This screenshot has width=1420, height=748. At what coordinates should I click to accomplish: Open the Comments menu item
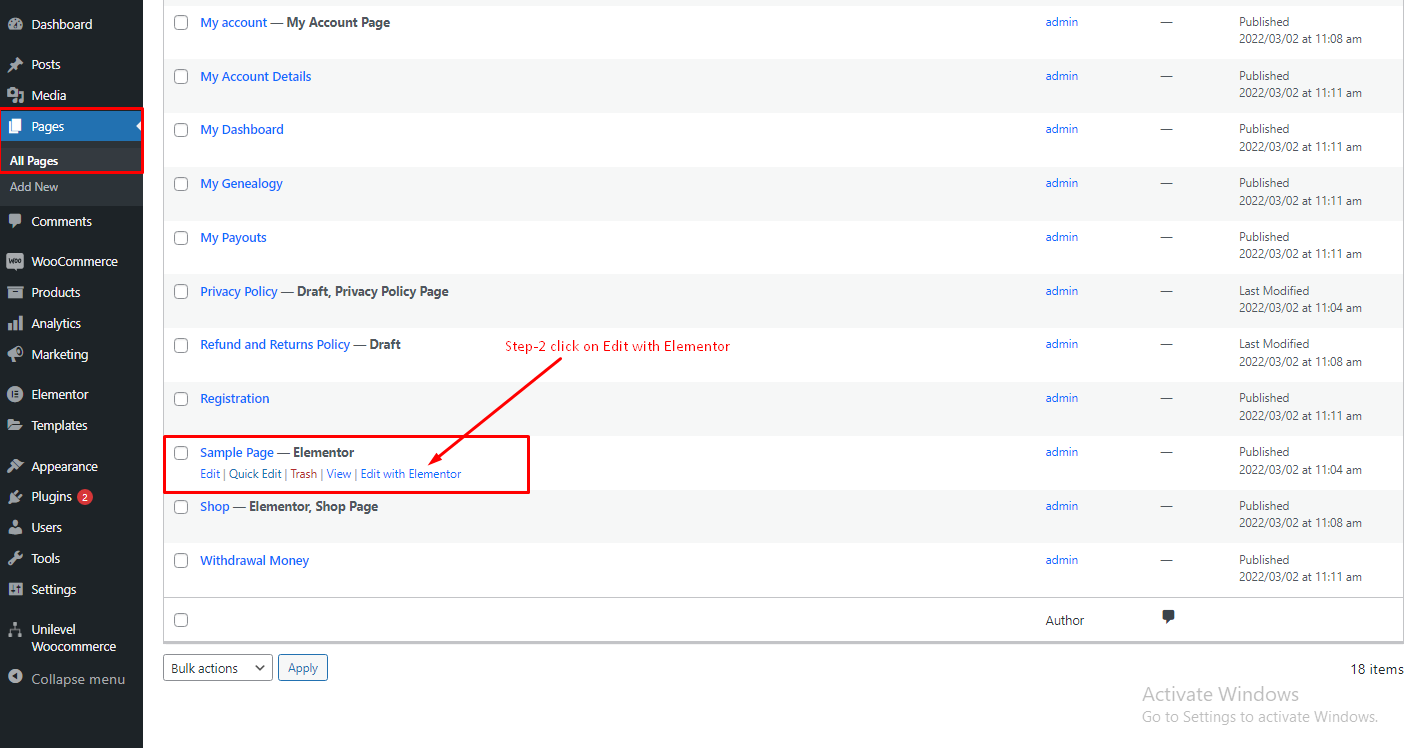coord(61,222)
